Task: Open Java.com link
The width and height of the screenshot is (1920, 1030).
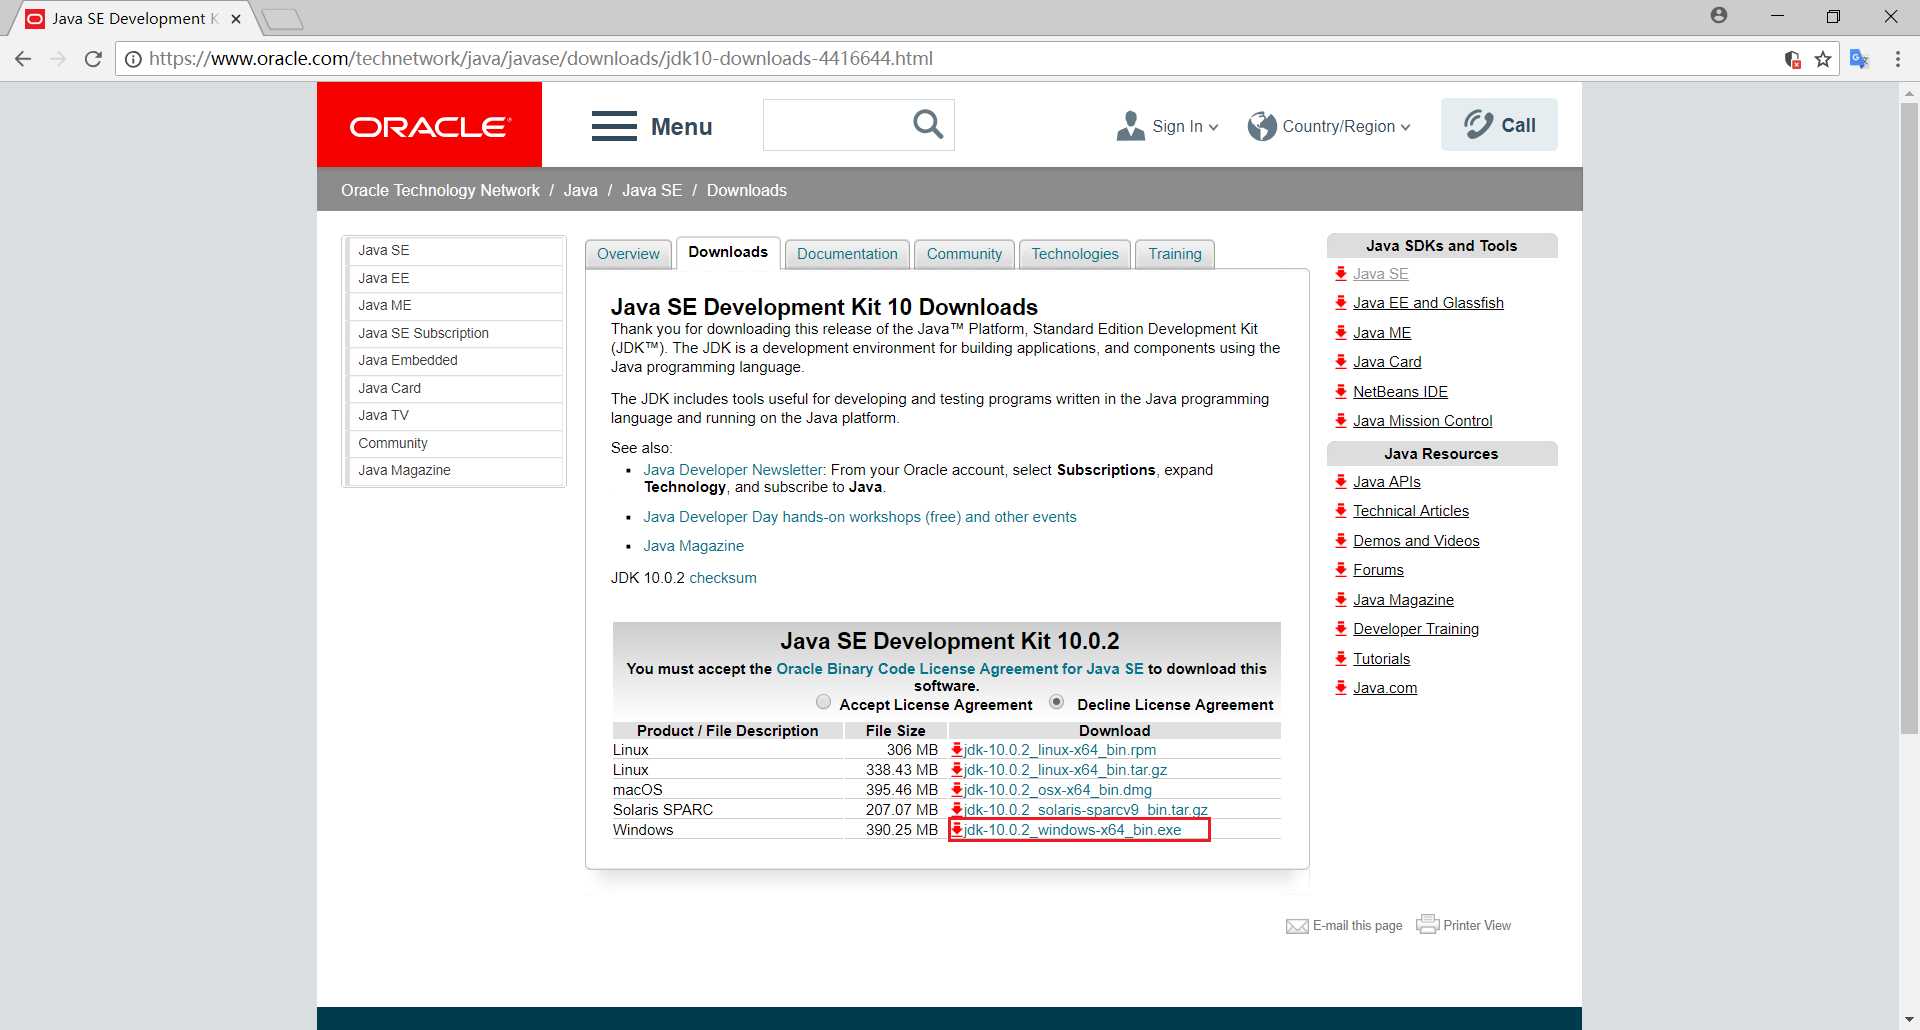Action: 1385,688
